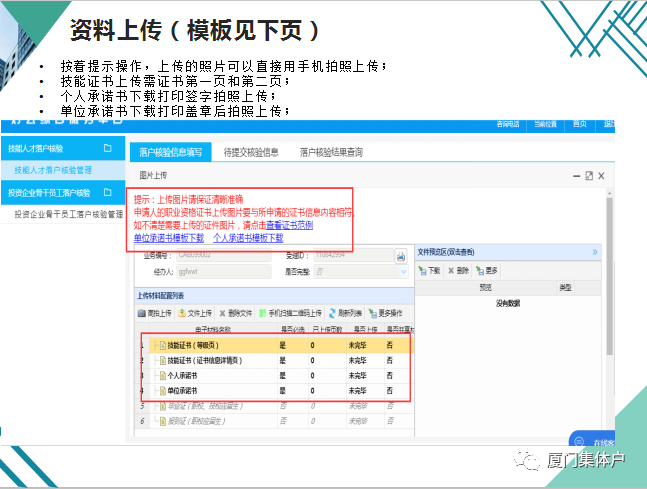
Task: Open the 是否完整 dropdown
Action: pyautogui.click(x=401, y=271)
